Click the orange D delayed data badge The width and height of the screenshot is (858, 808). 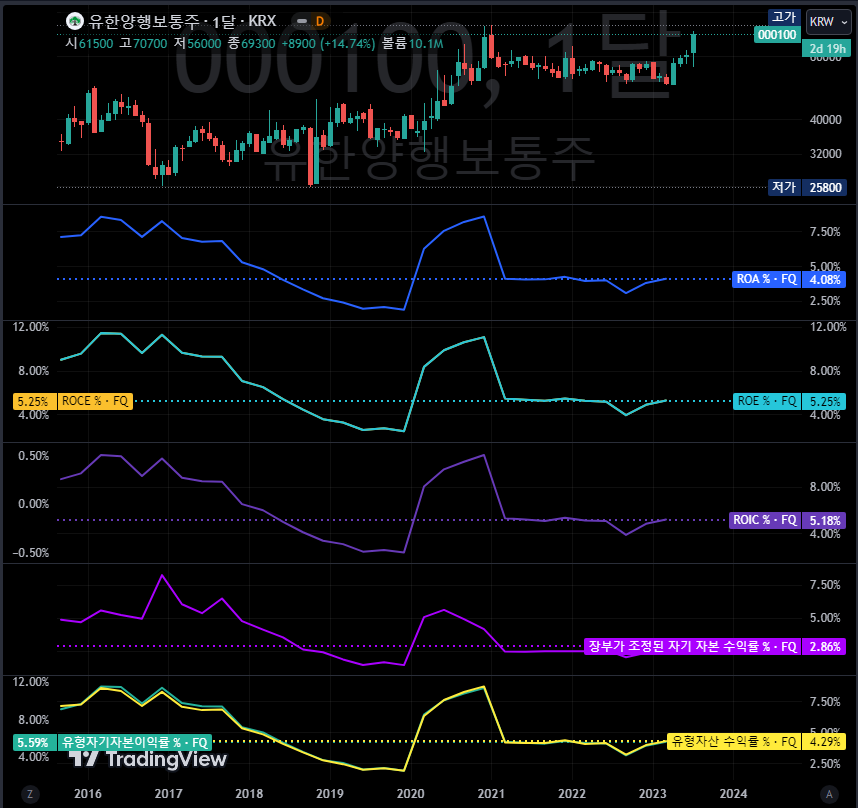320,21
